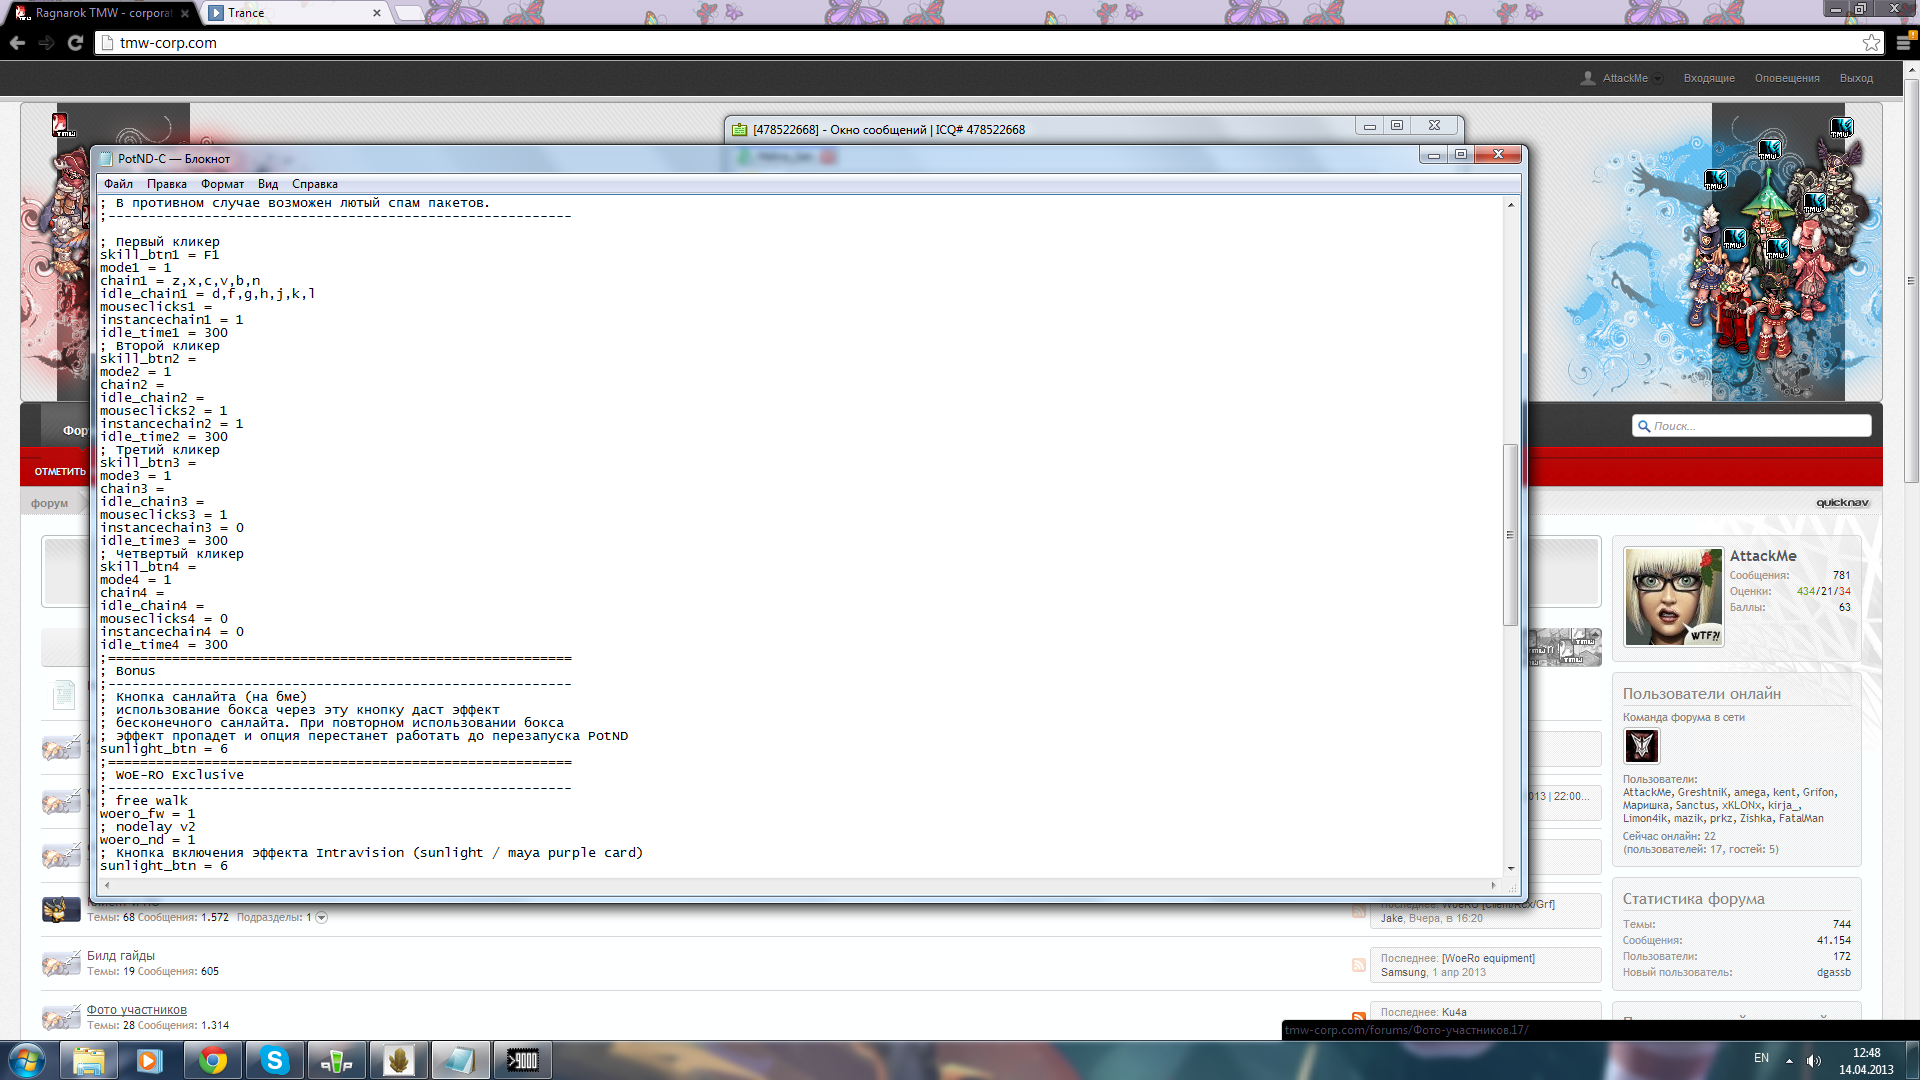Reload the tmw-corp.com page
The height and width of the screenshot is (1080, 1920).
[x=75, y=43]
